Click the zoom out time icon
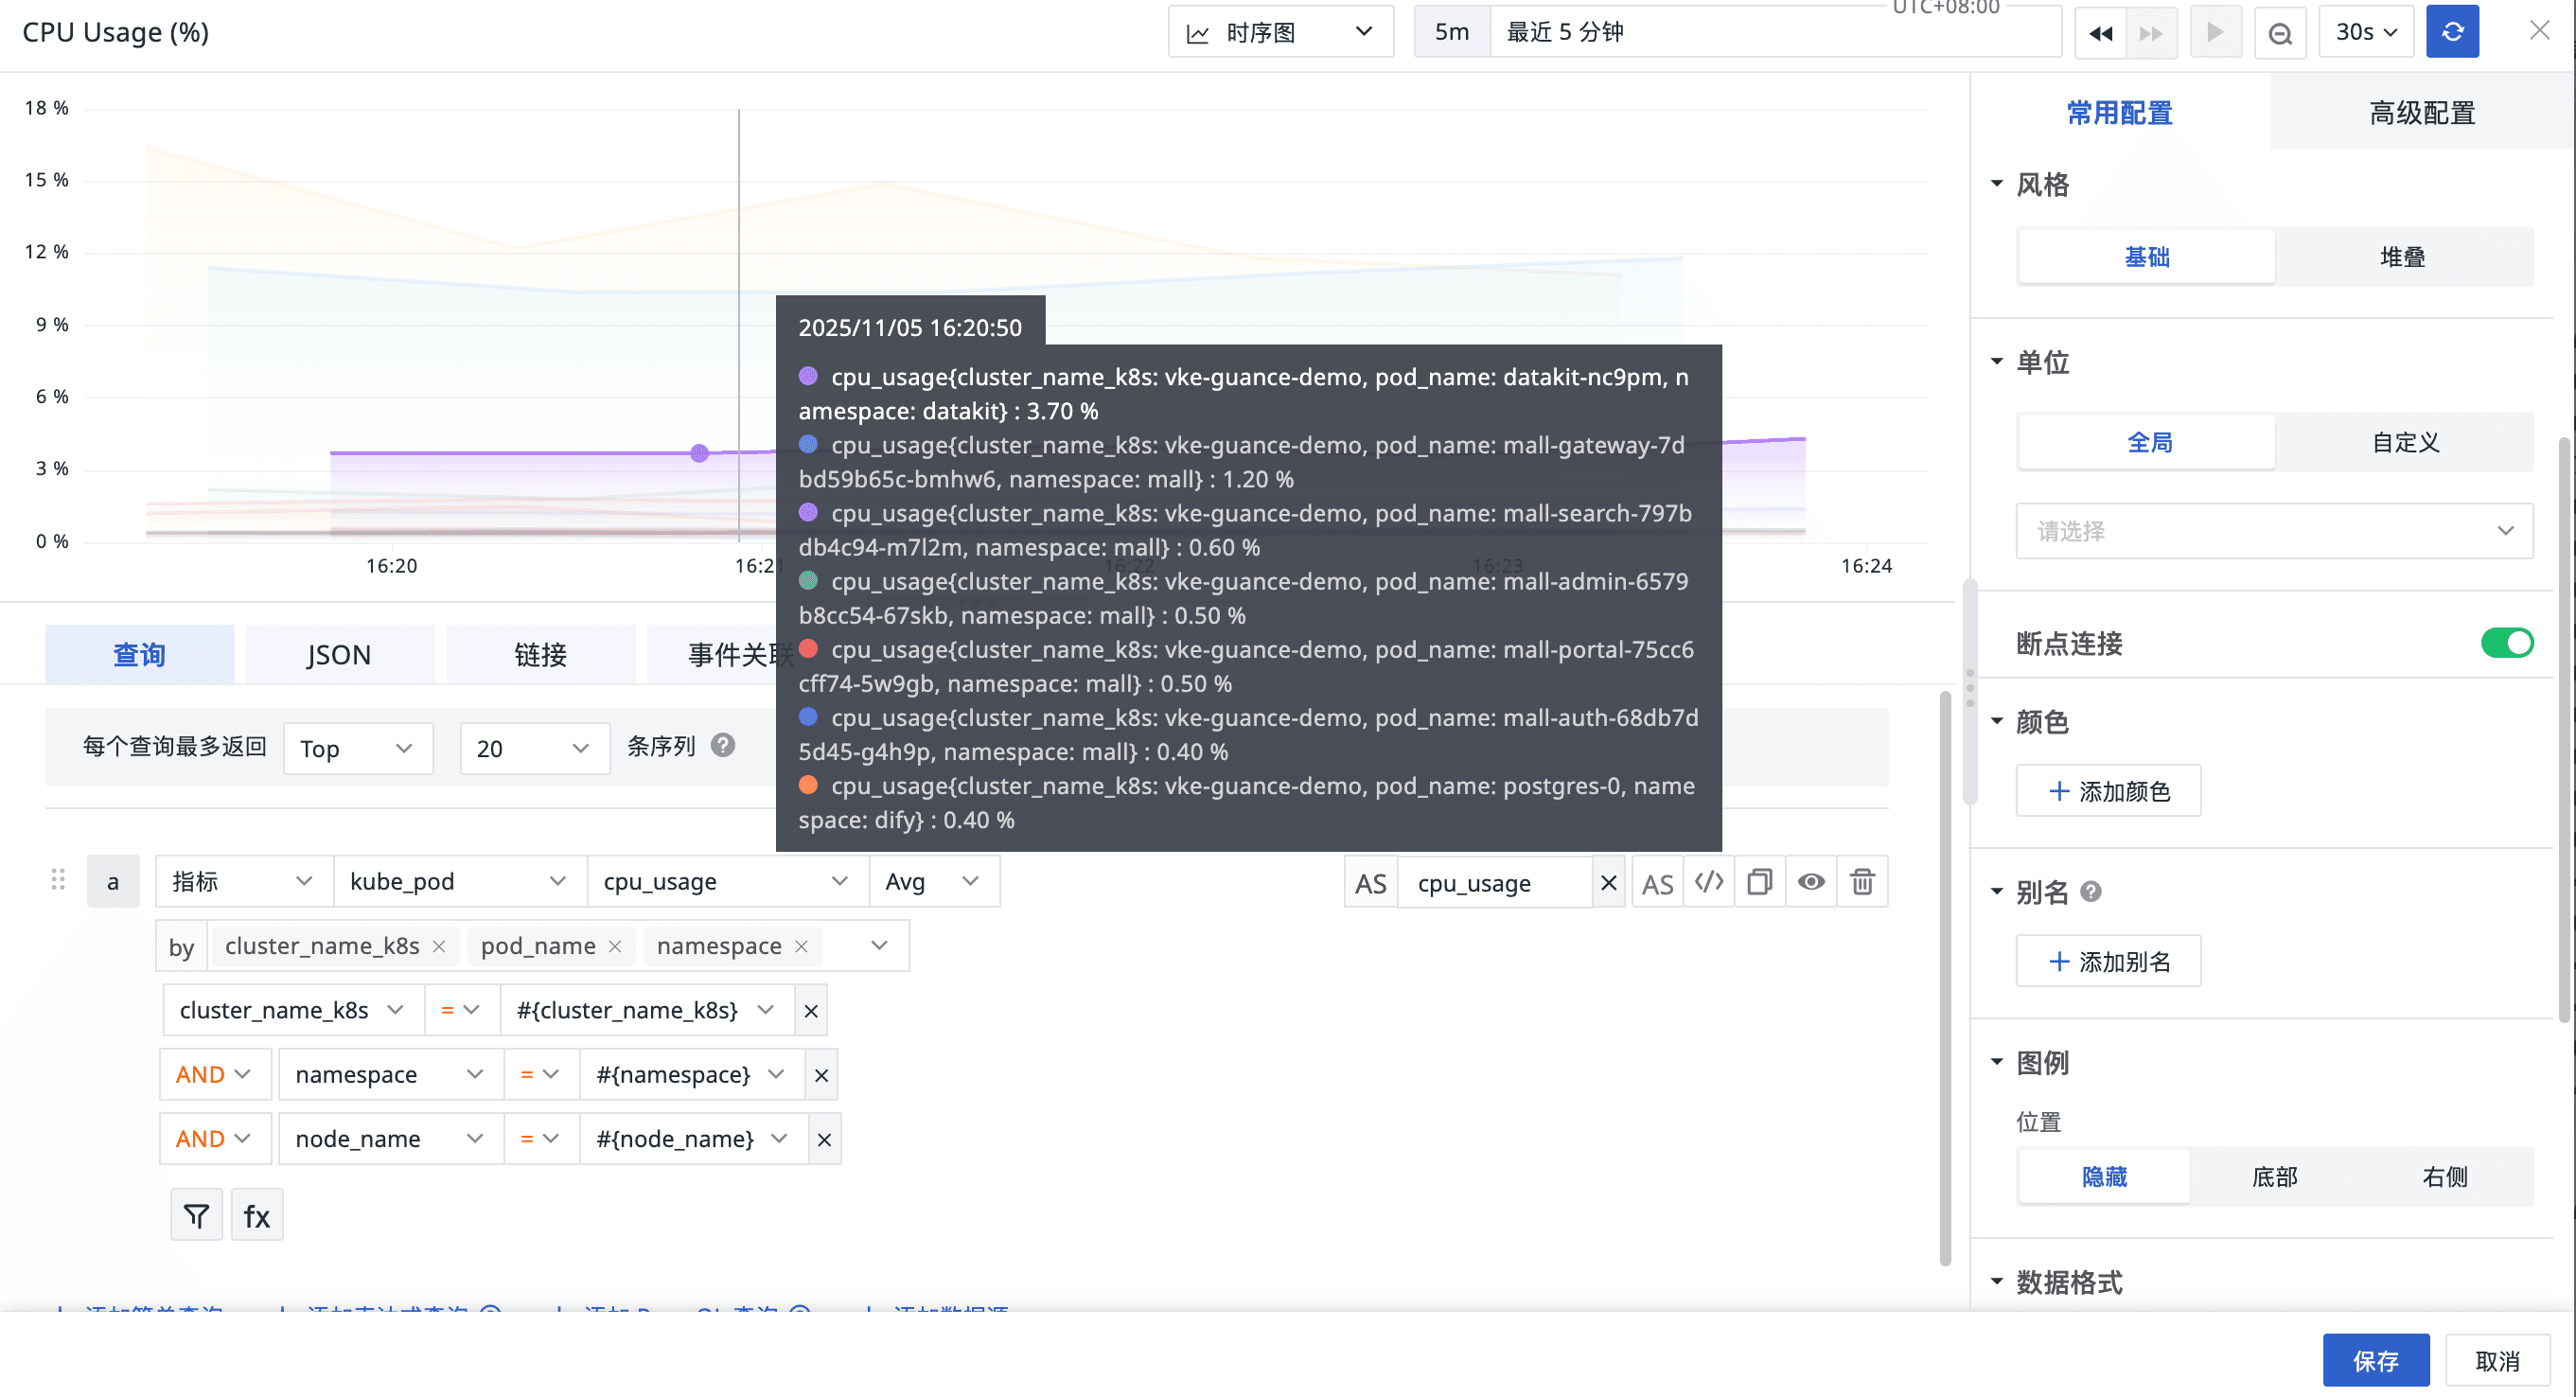2576x1397 pixels. click(2279, 33)
